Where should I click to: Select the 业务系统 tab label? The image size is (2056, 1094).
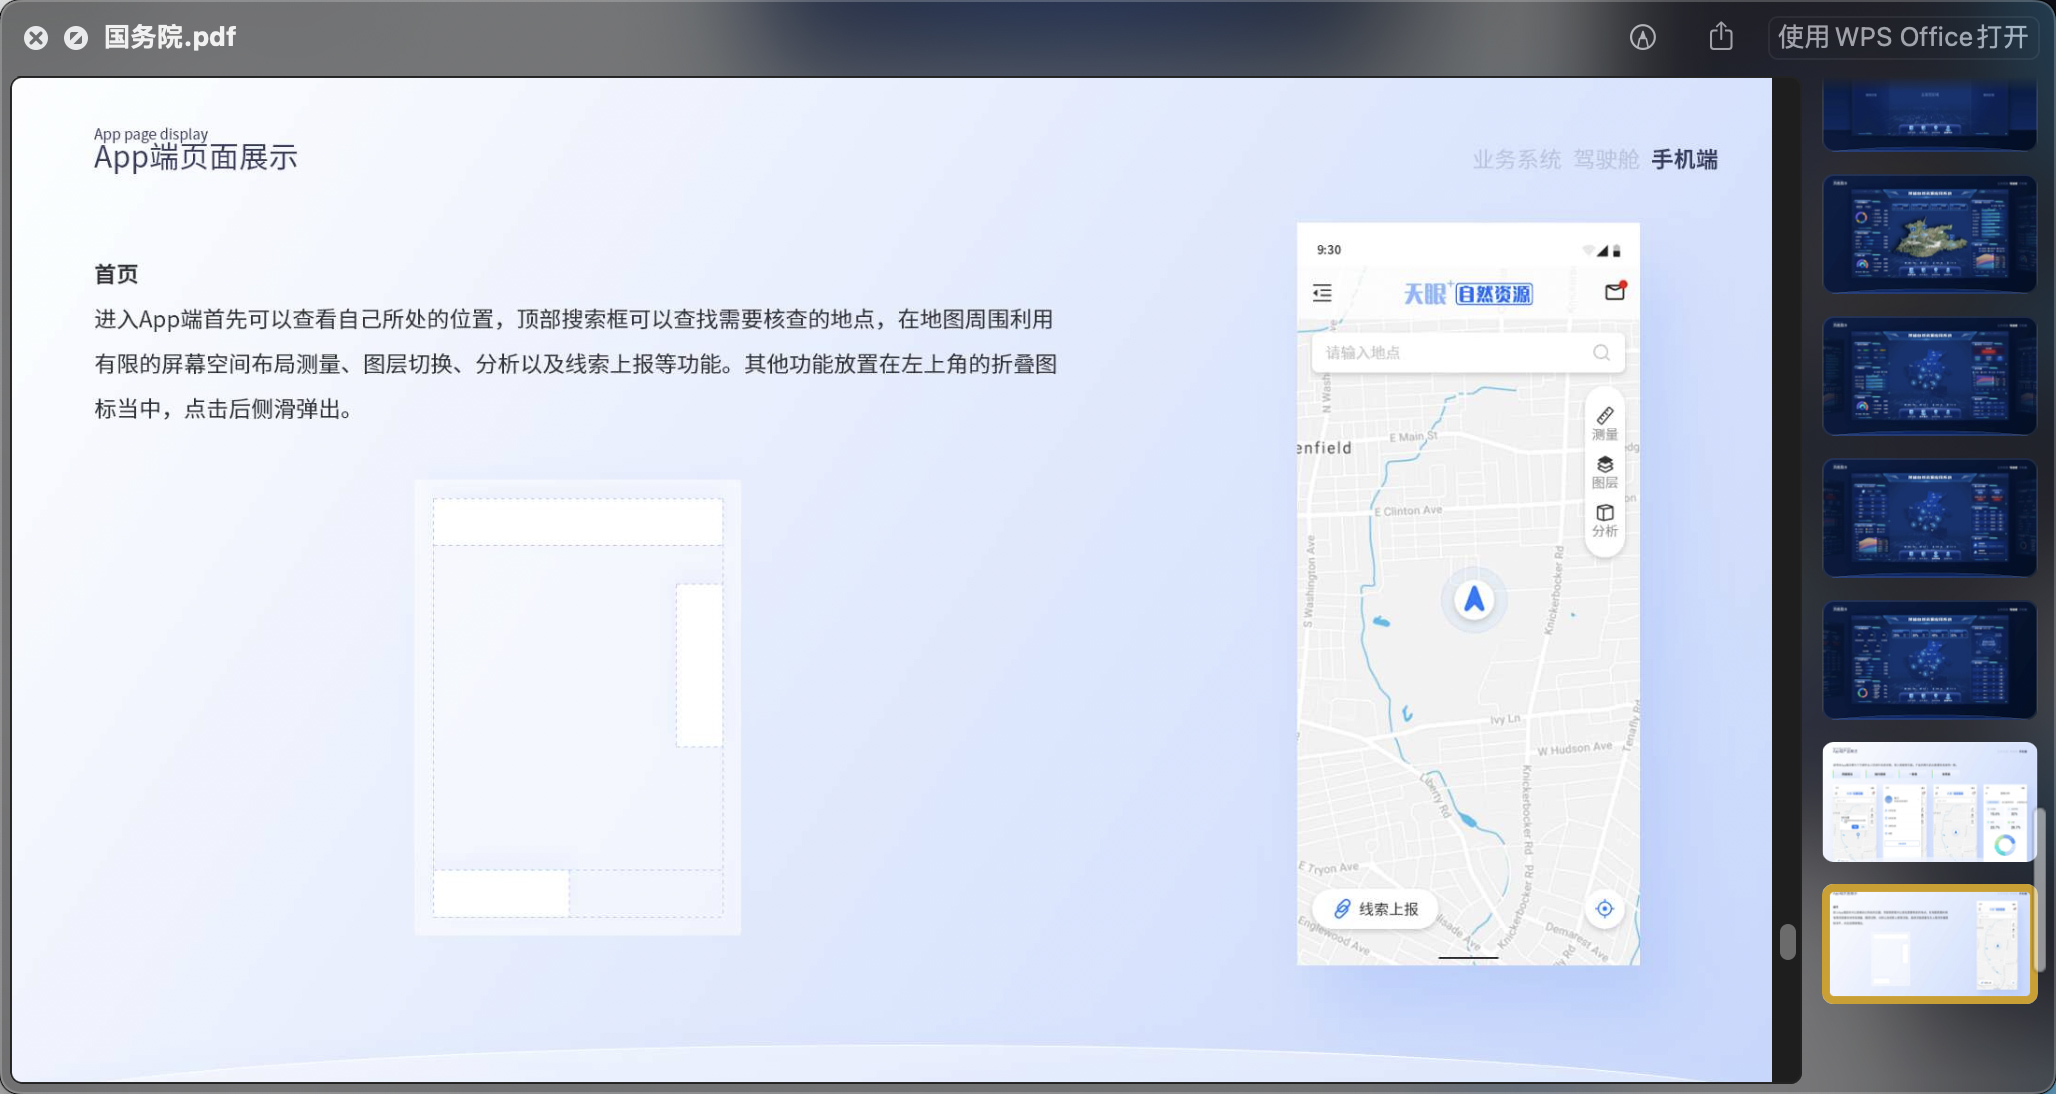point(1516,159)
